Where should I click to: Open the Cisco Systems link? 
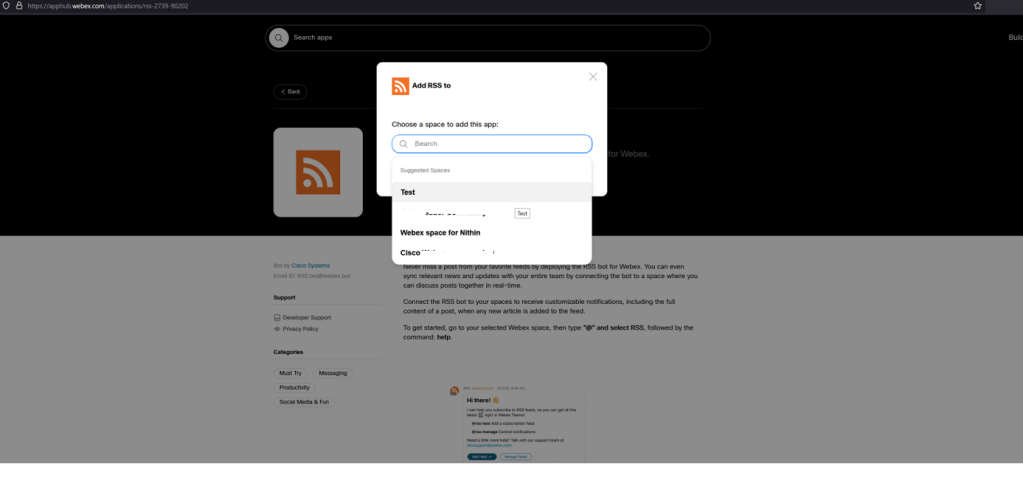(311, 265)
